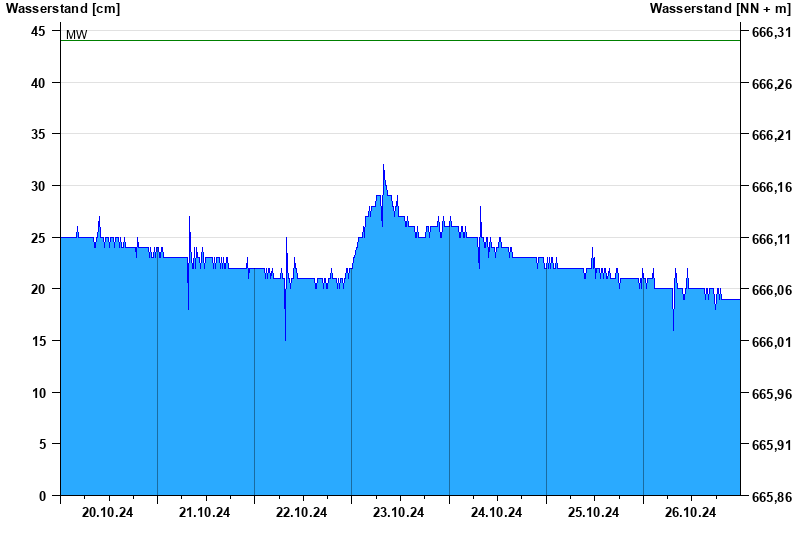This screenshot has height=550, width=800.
Task: Click the left axis value 40
Action: [x=38, y=83]
